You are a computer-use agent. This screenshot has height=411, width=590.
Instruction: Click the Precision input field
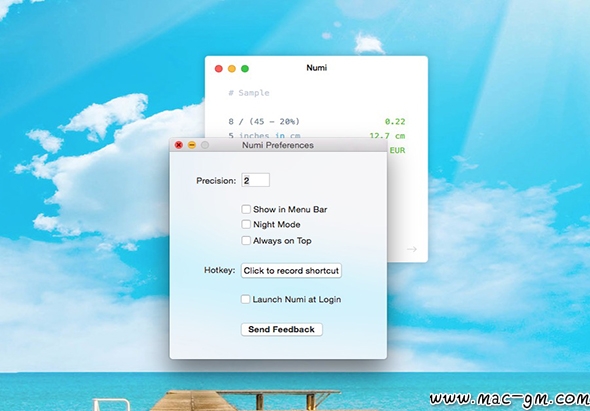click(255, 180)
